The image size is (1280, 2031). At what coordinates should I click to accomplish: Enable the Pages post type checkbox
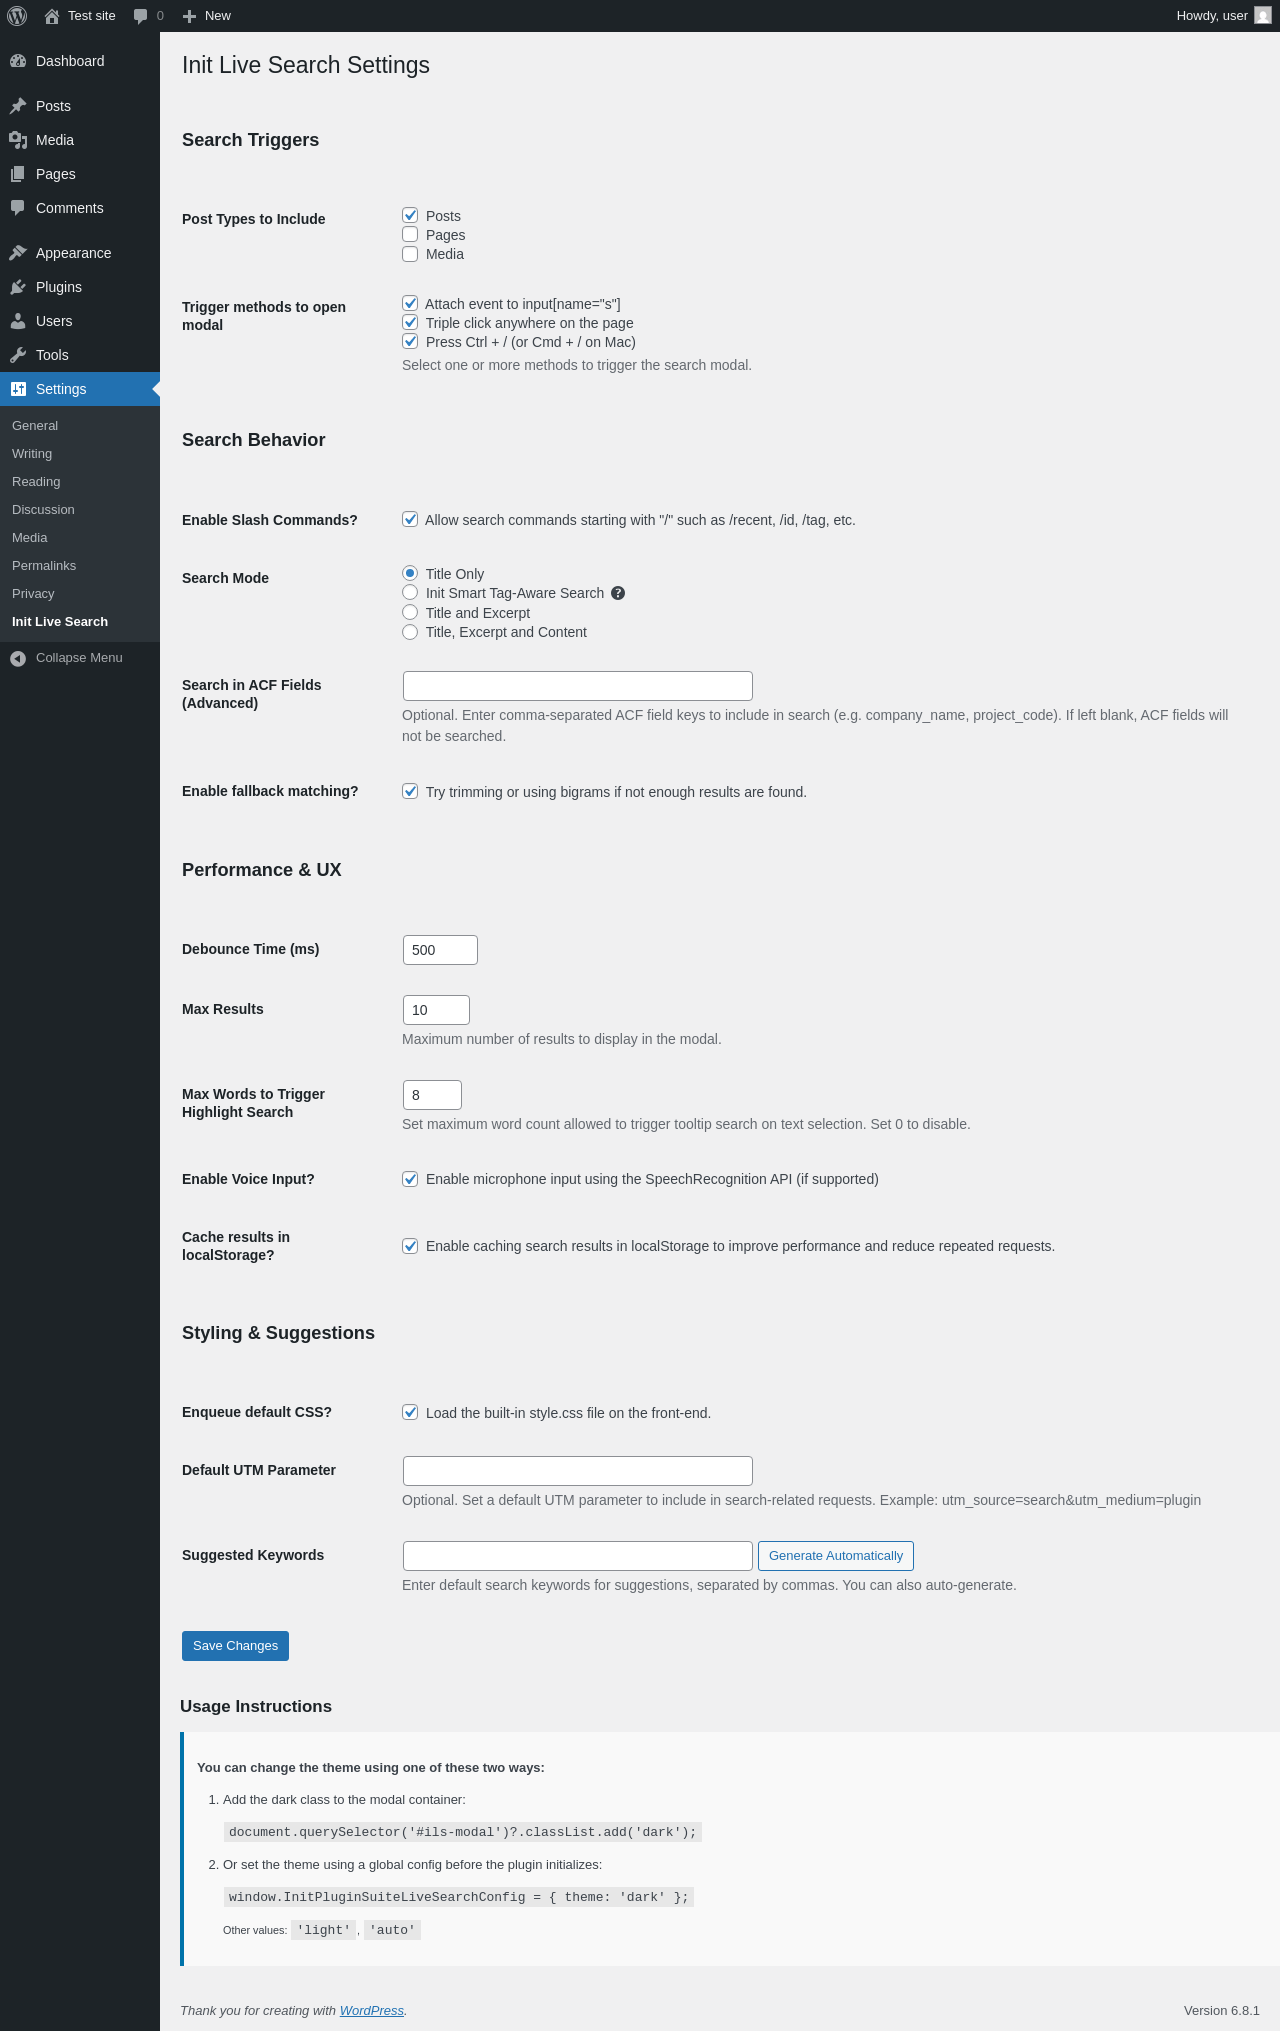(410, 235)
